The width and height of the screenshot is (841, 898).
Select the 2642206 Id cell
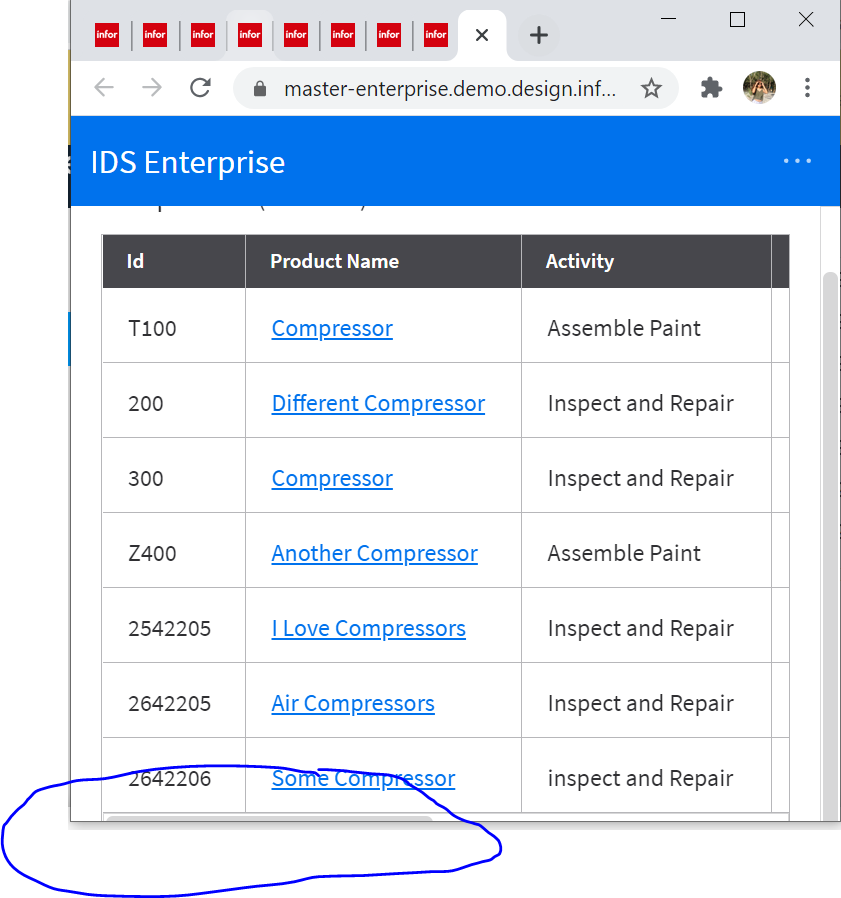pyautogui.click(x=174, y=775)
